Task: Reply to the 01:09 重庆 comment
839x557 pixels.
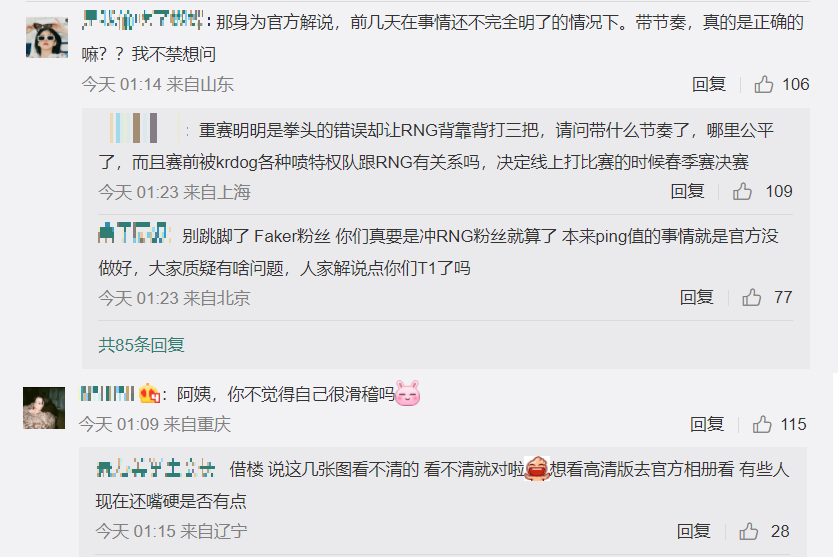Action: [x=706, y=424]
